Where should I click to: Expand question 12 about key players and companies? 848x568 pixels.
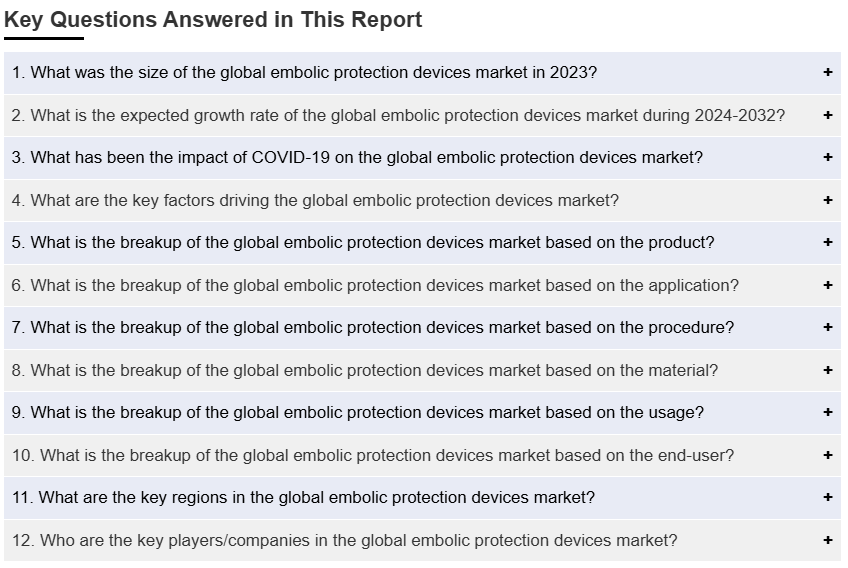point(344,540)
